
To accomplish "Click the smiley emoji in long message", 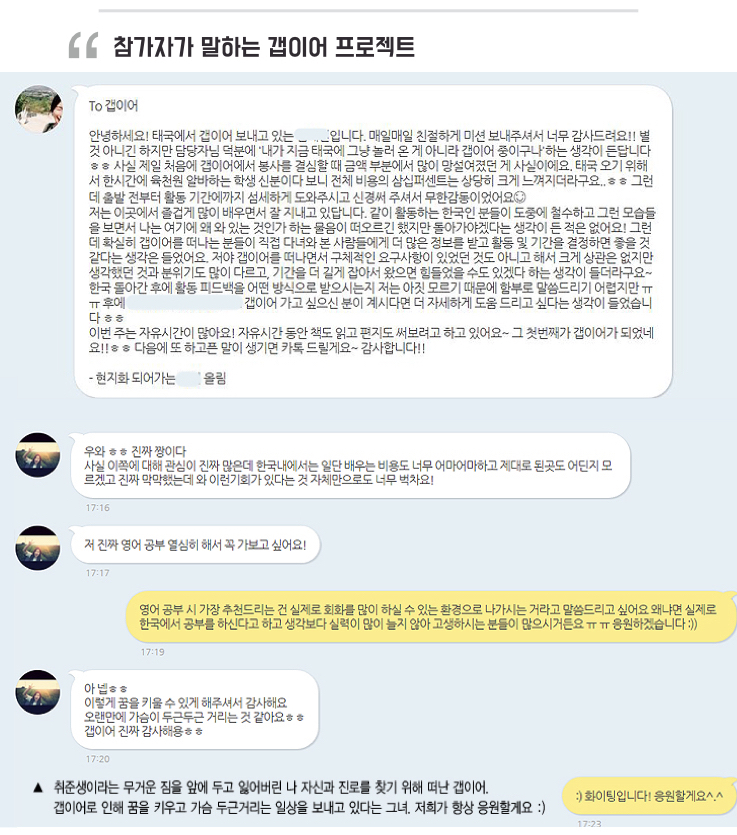I will 520,198.
